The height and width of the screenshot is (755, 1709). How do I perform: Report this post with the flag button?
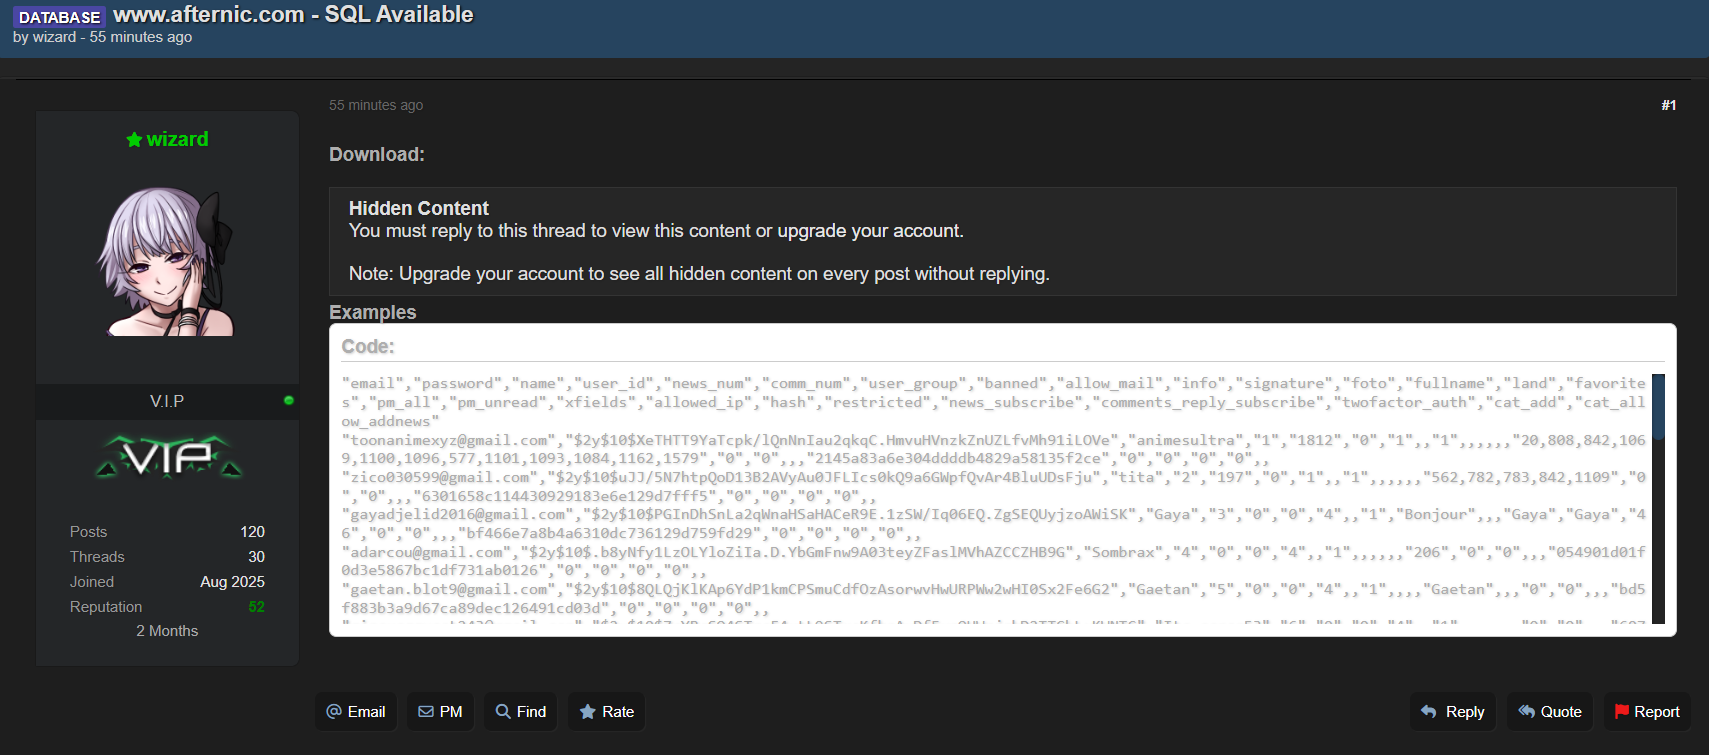click(x=1646, y=712)
